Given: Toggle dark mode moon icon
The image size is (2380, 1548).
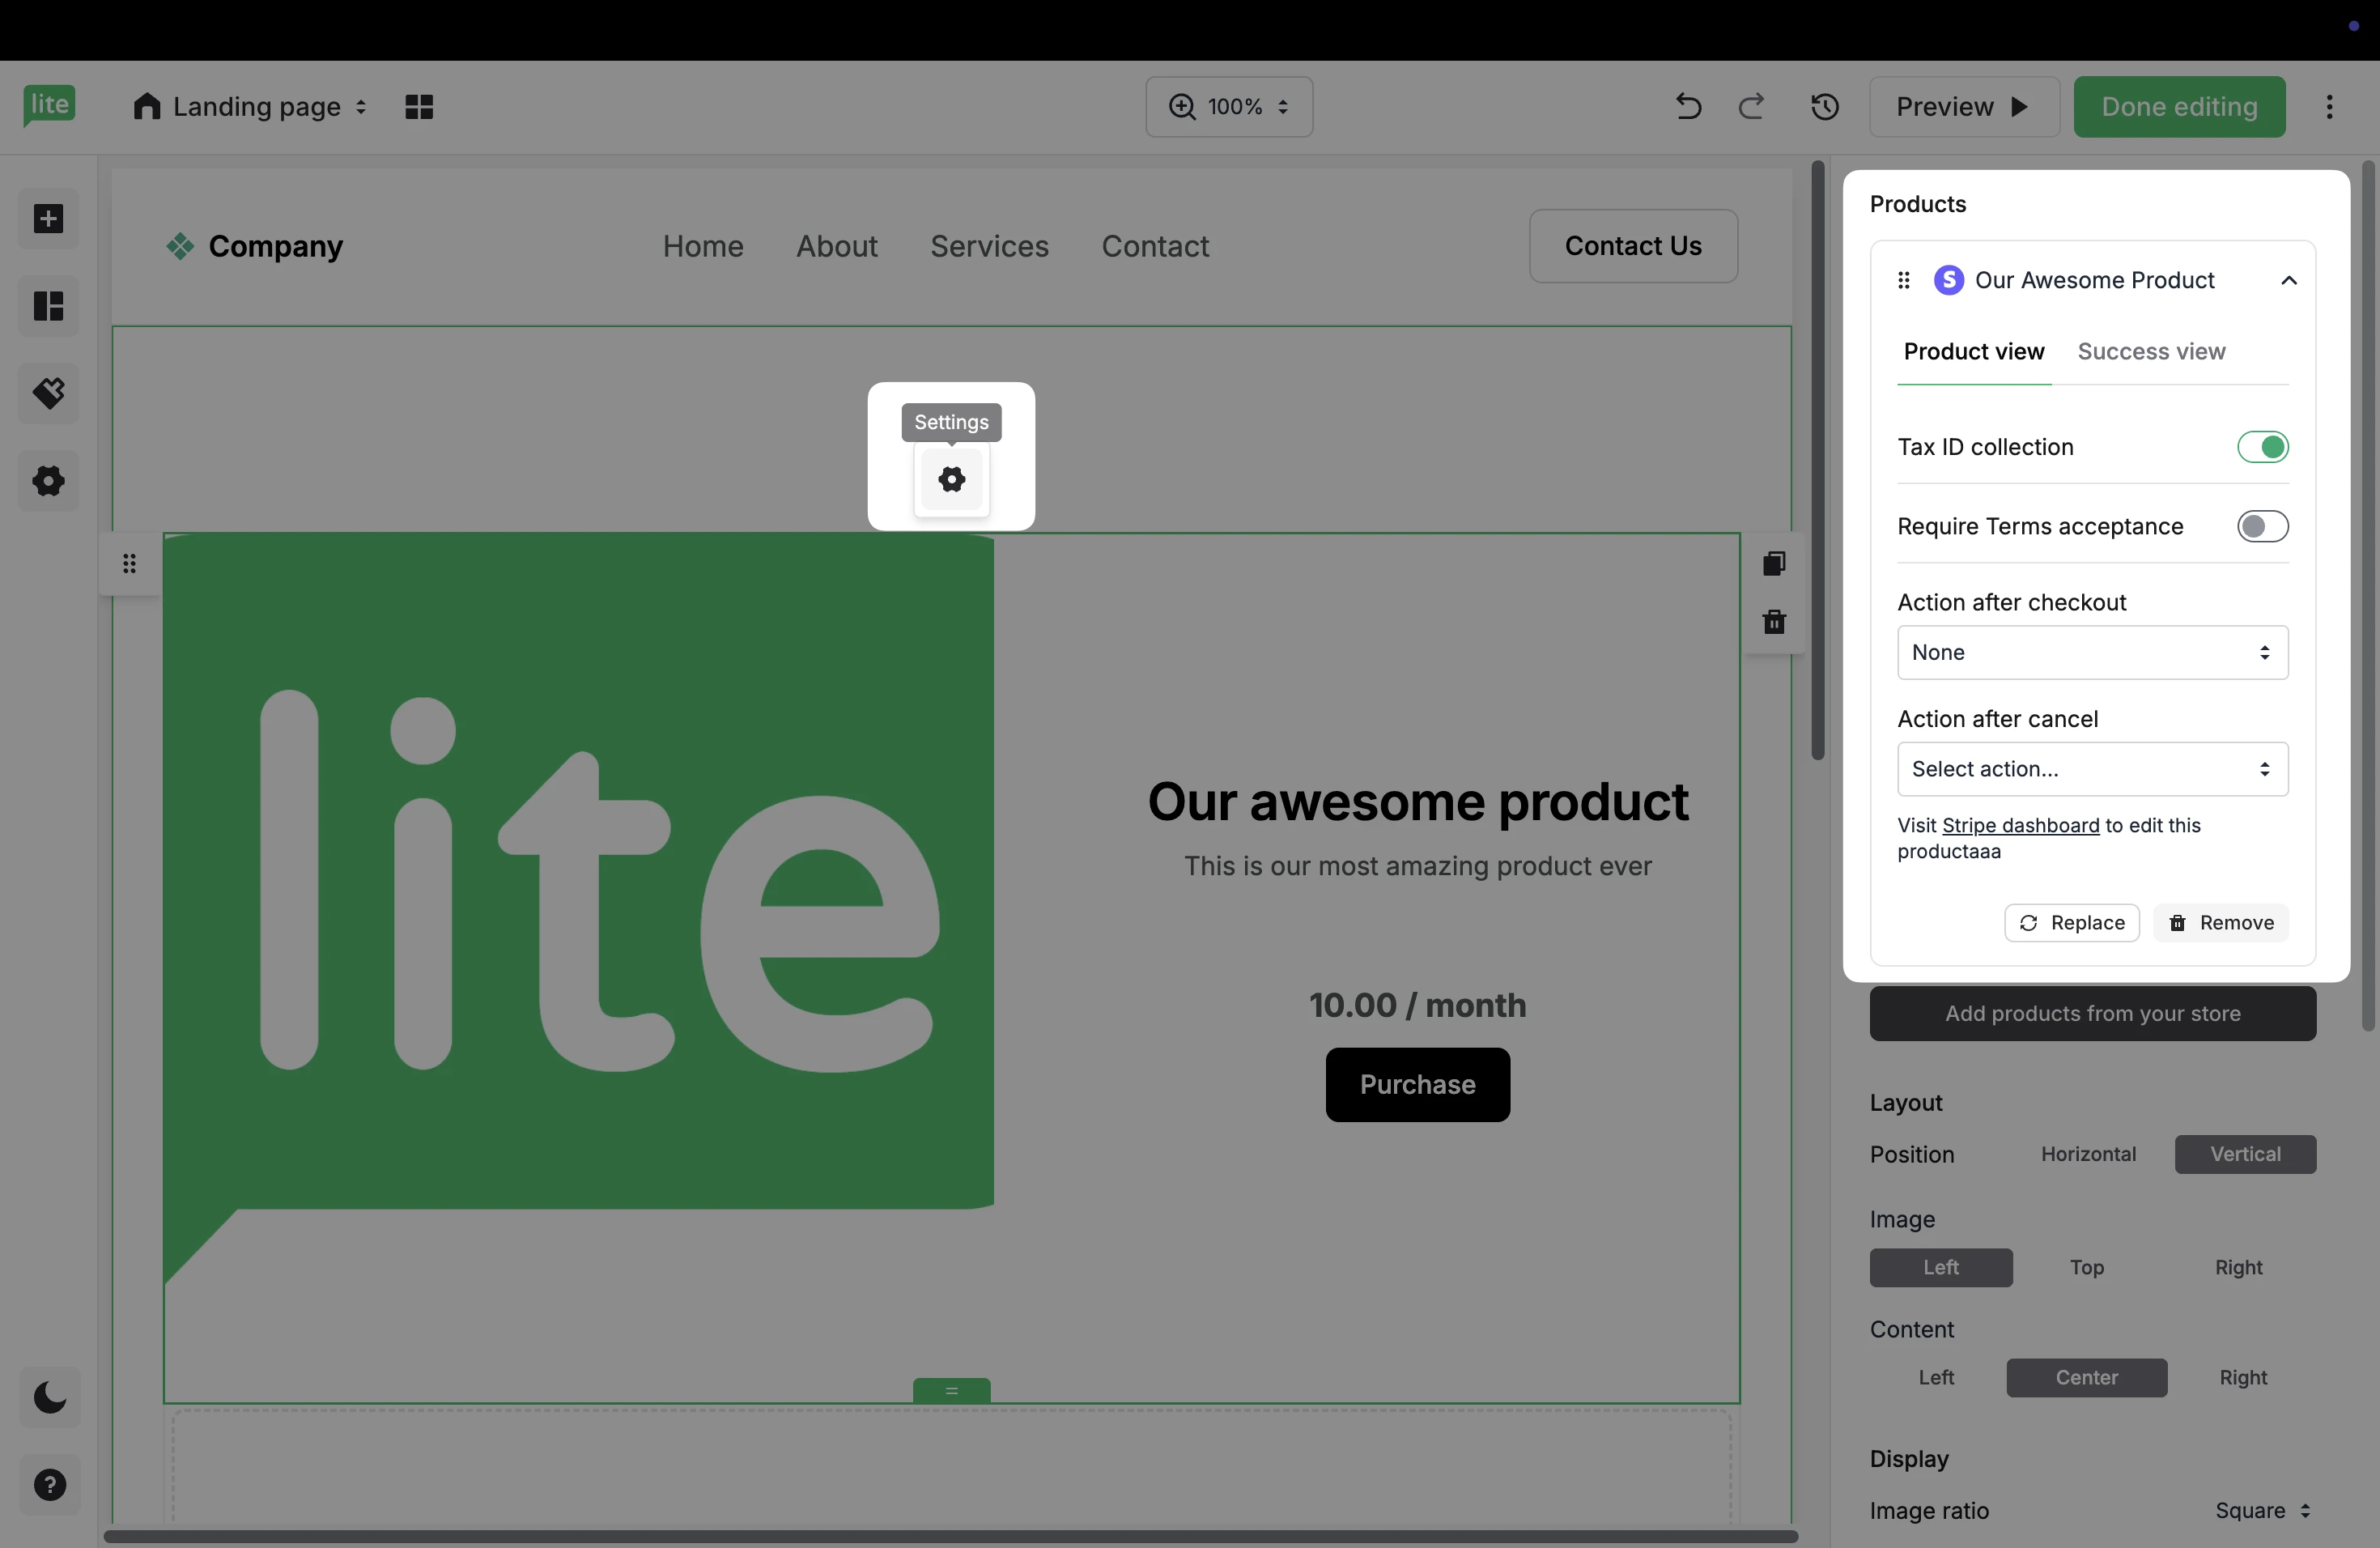Looking at the screenshot, I should tap(49, 1397).
